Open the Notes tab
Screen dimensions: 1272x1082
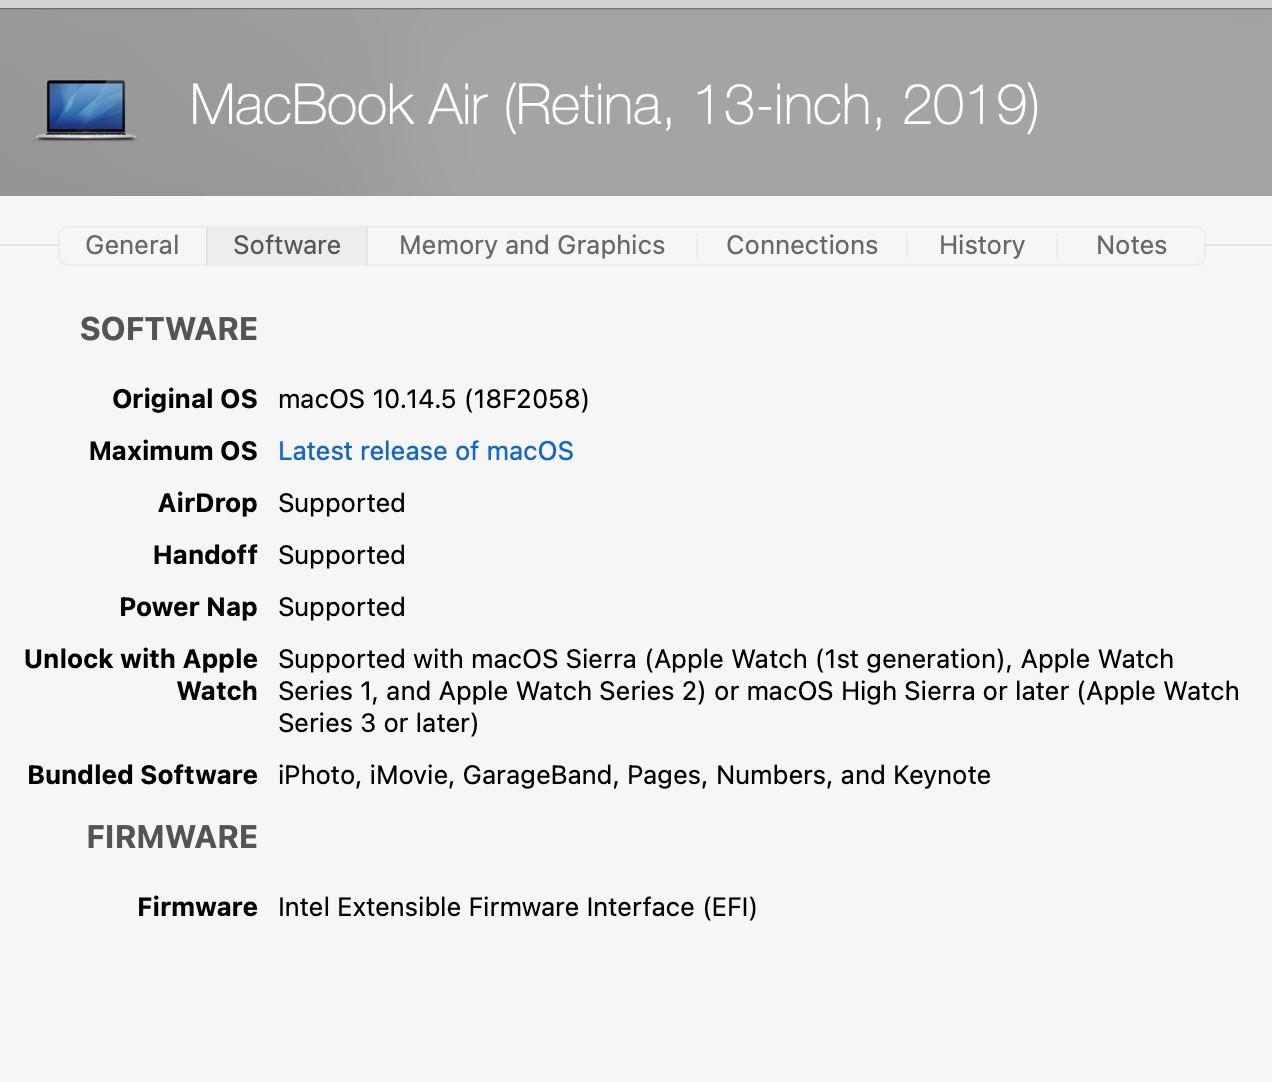click(1131, 245)
